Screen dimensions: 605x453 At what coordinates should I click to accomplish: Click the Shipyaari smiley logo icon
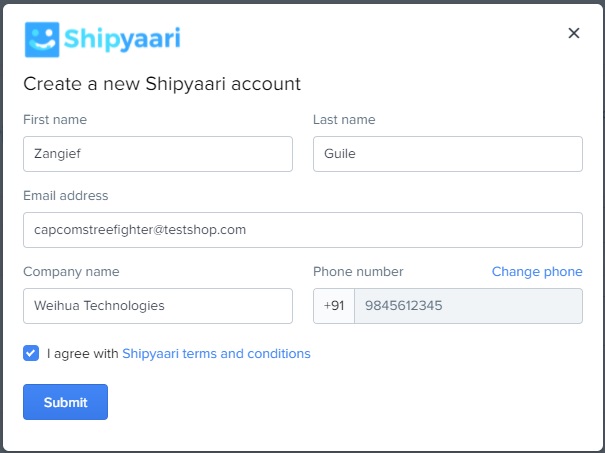pyautogui.click(x=42, y=39)
